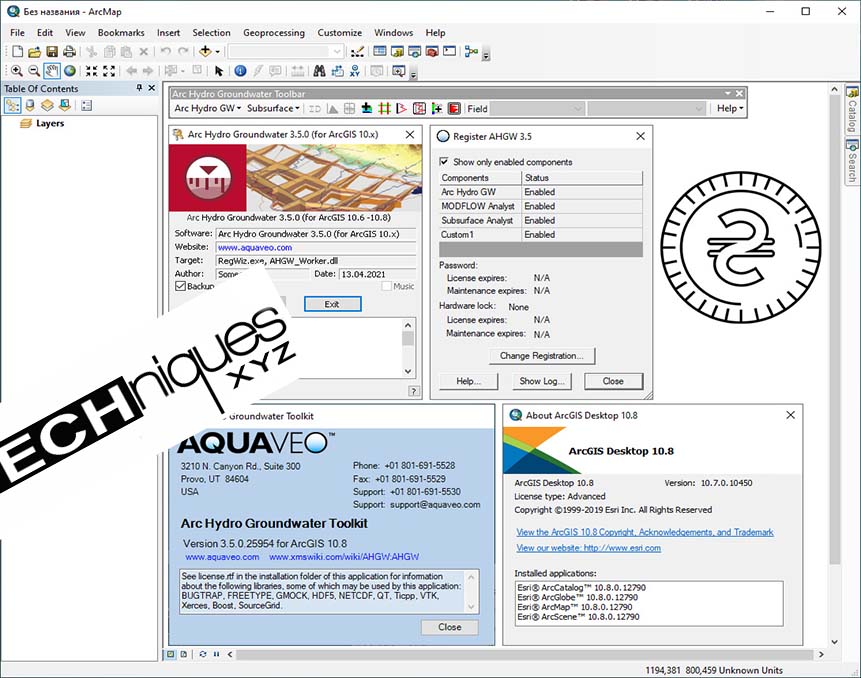Screen dimensions: 861x678
Task: Open the Bookmarks menu
Action: tap(121, 33)
